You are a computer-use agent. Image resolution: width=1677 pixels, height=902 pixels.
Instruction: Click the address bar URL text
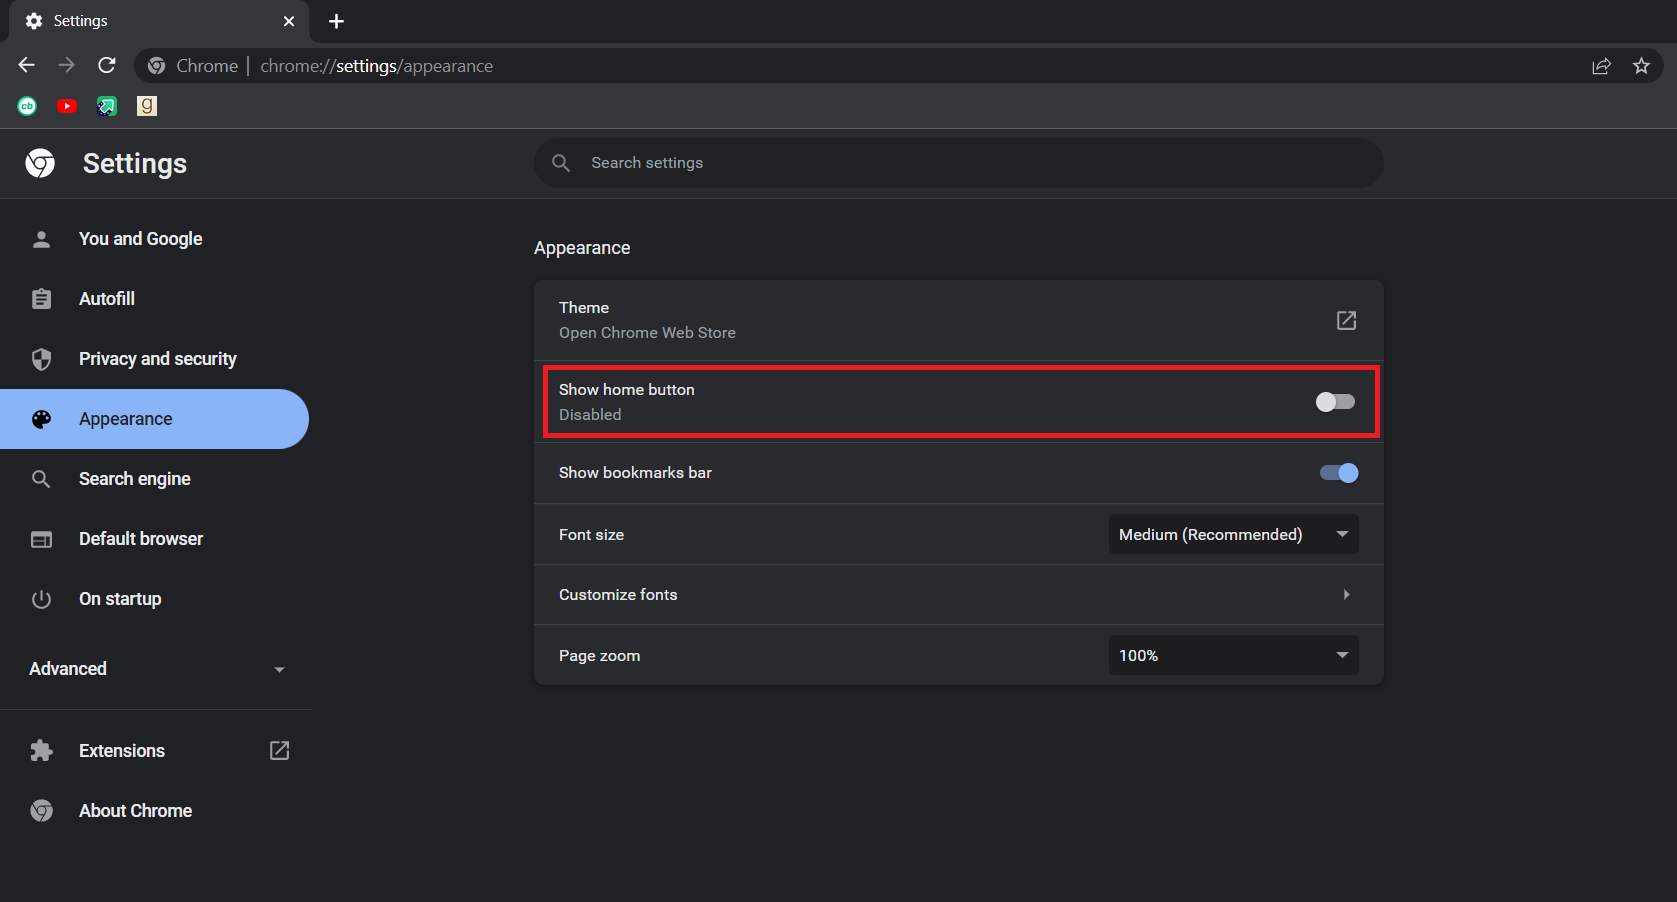[x=377, y=66]
